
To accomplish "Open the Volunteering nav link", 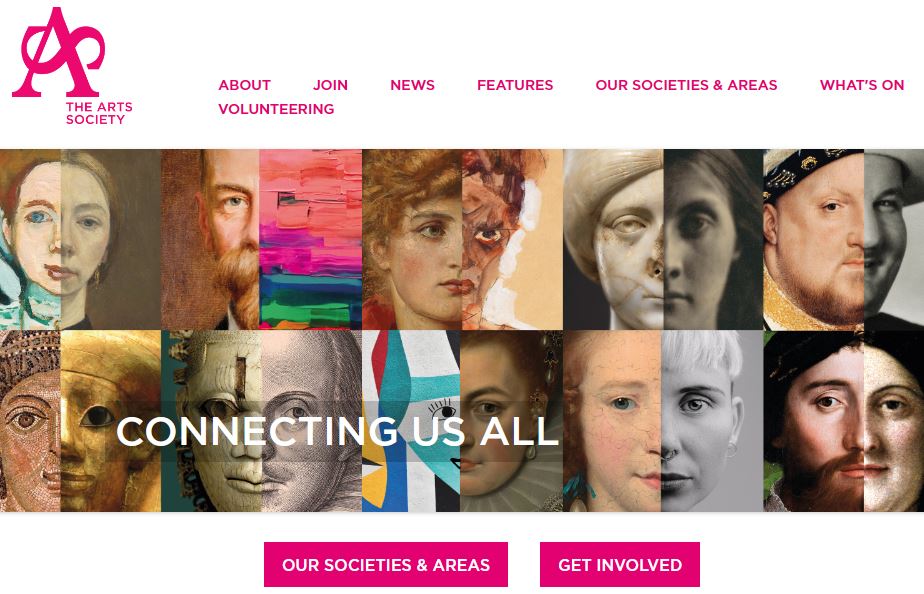I will tap(276, 109).
